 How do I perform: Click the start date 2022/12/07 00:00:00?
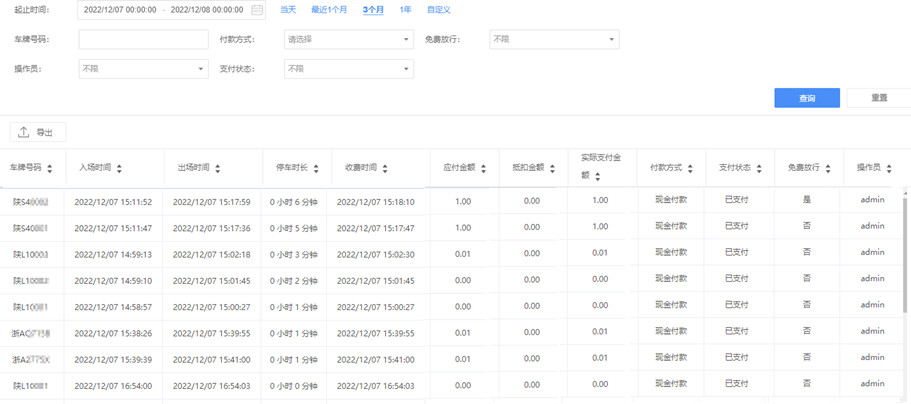point(120,10)
